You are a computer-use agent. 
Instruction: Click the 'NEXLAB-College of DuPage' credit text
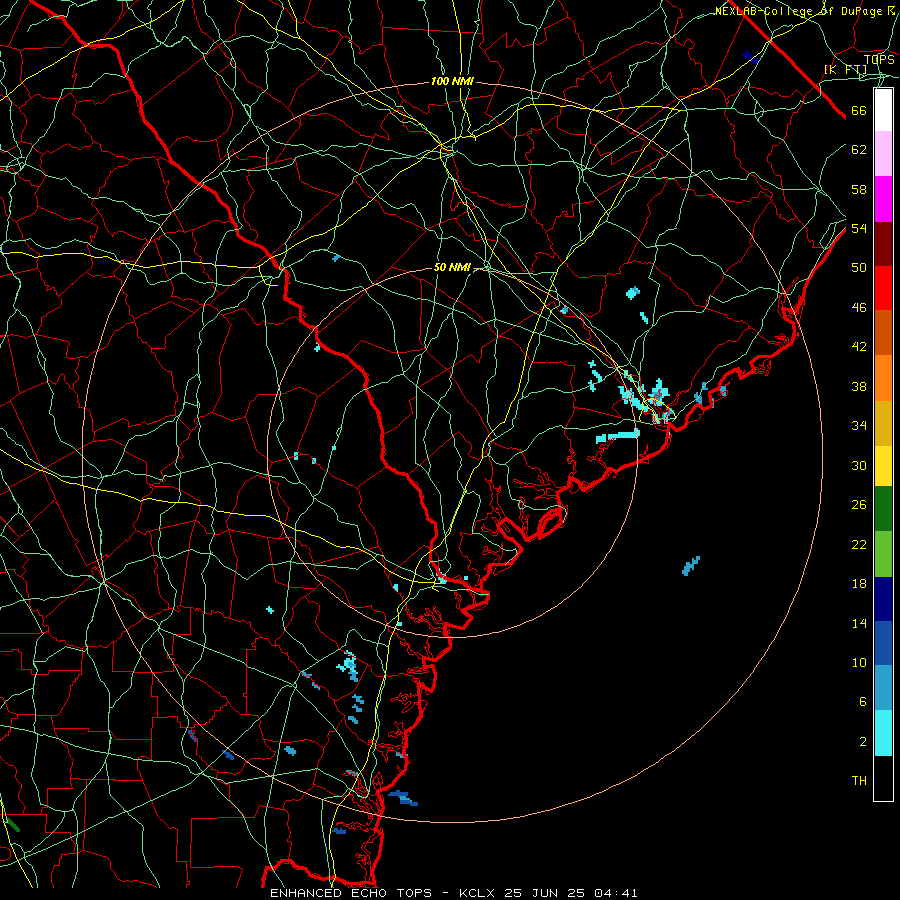(x=798, y=11)
